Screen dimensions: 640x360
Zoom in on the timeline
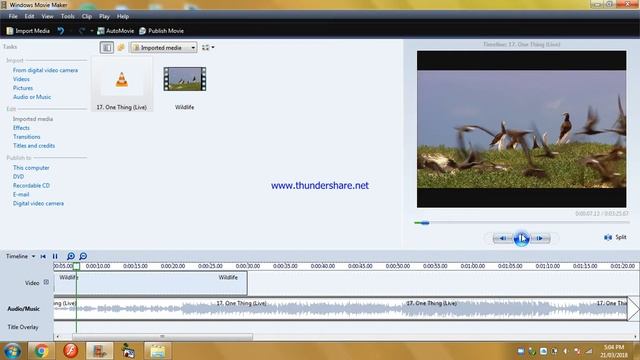(x=71, y=256)
